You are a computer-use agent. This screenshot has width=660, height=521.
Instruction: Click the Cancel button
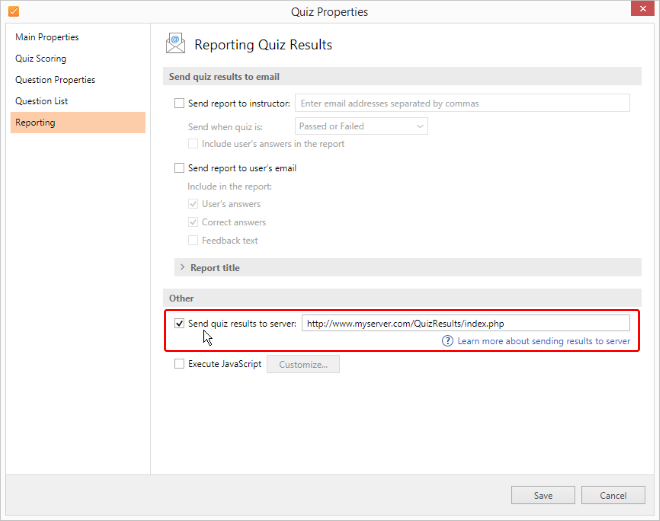point(613,495)
